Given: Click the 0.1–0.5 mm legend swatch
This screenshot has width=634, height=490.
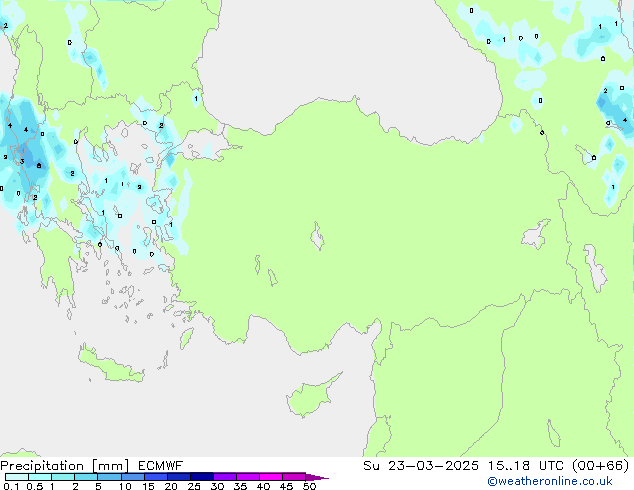Looking at the screenshot, I should click(17, 477).
